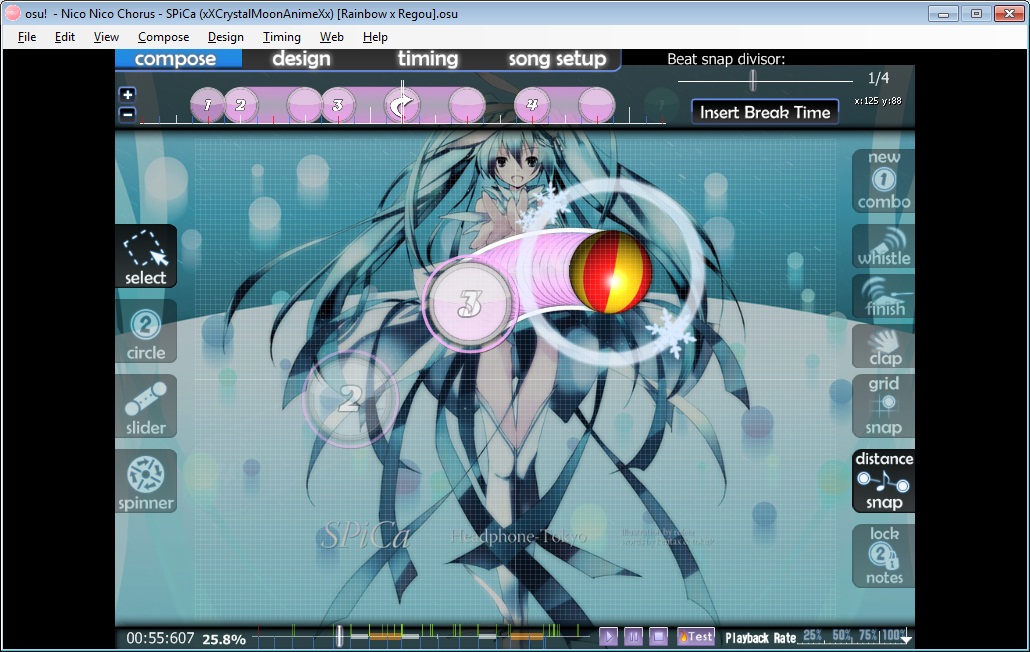The width and height of the screenshot is (1030, 652).
Task: Open the File menu
Action: tap(27, 37)
